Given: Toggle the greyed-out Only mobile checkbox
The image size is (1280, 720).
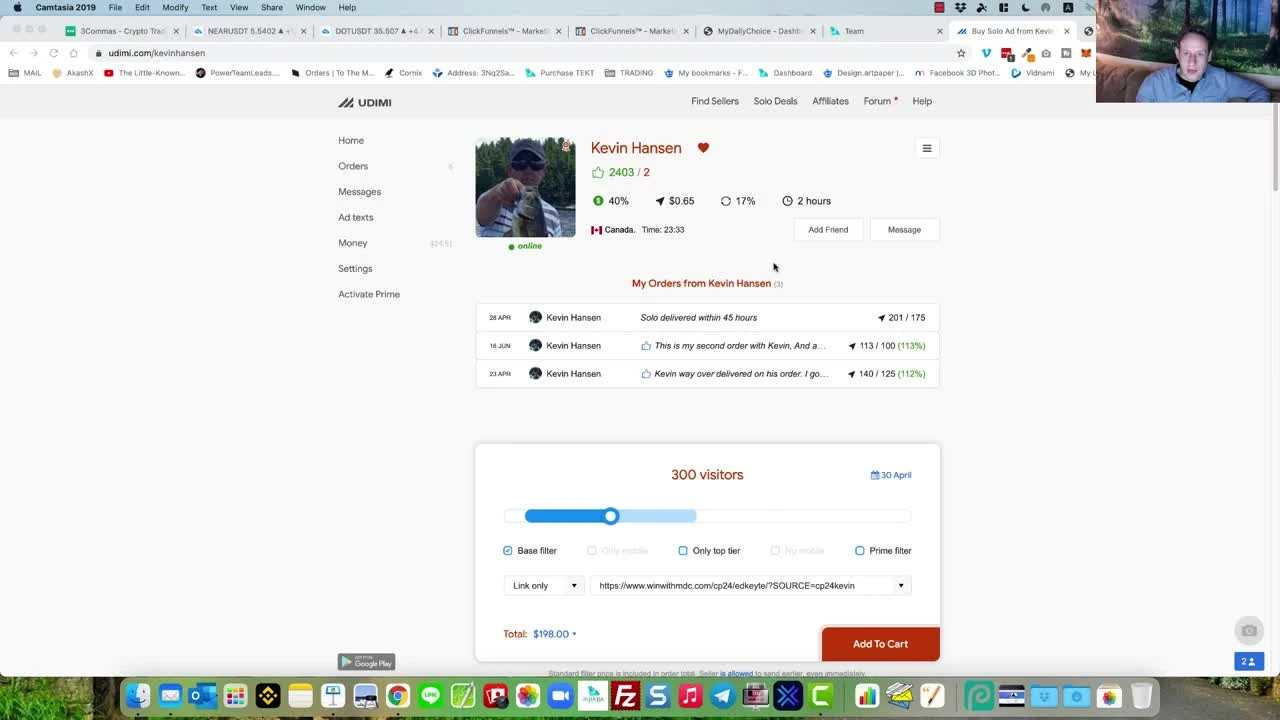Looking at the screenshot, I should [x=592, y=551].
